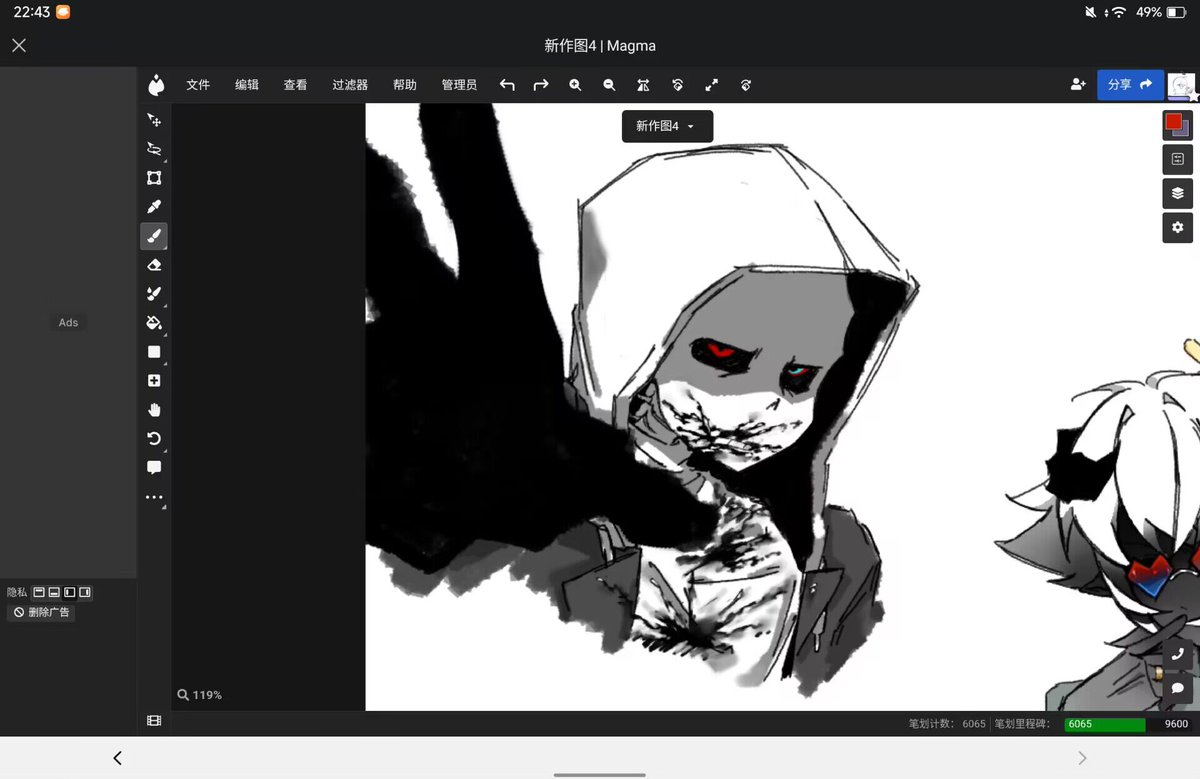
Task: Go forward with browser forward arrow
Action: point(1082,758)
